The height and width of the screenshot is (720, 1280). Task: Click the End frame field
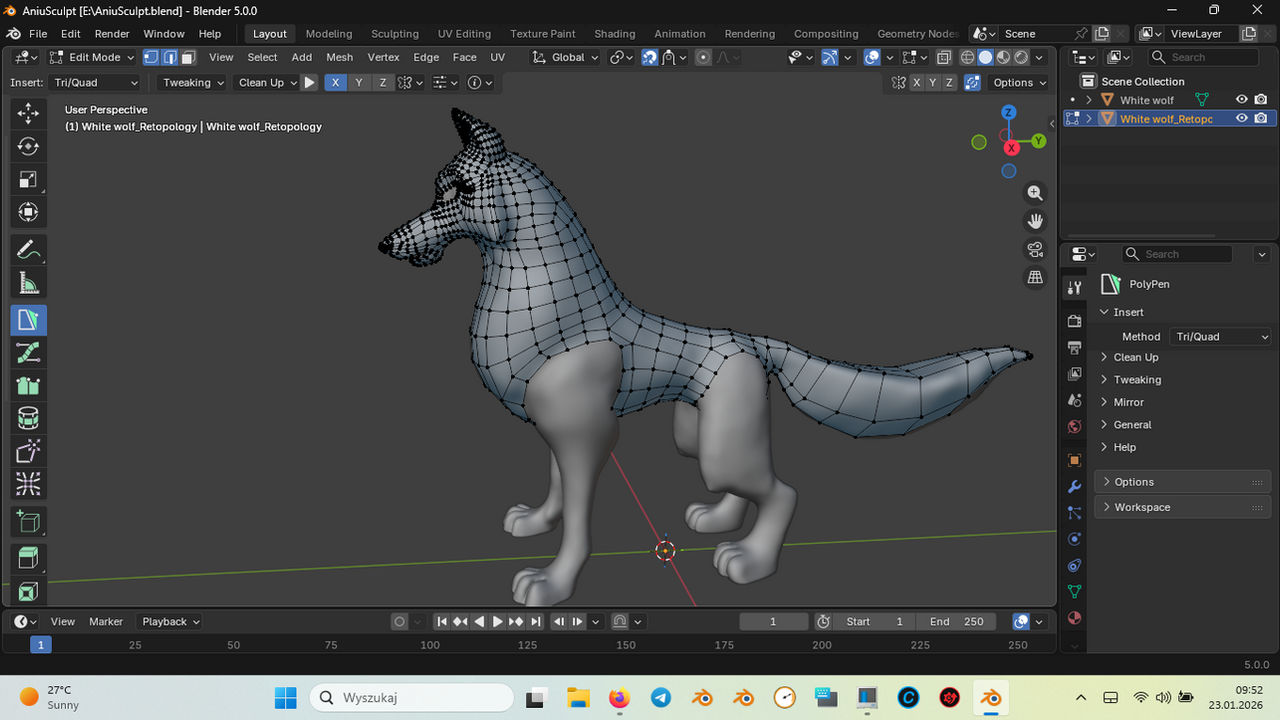tap(957, 621)
